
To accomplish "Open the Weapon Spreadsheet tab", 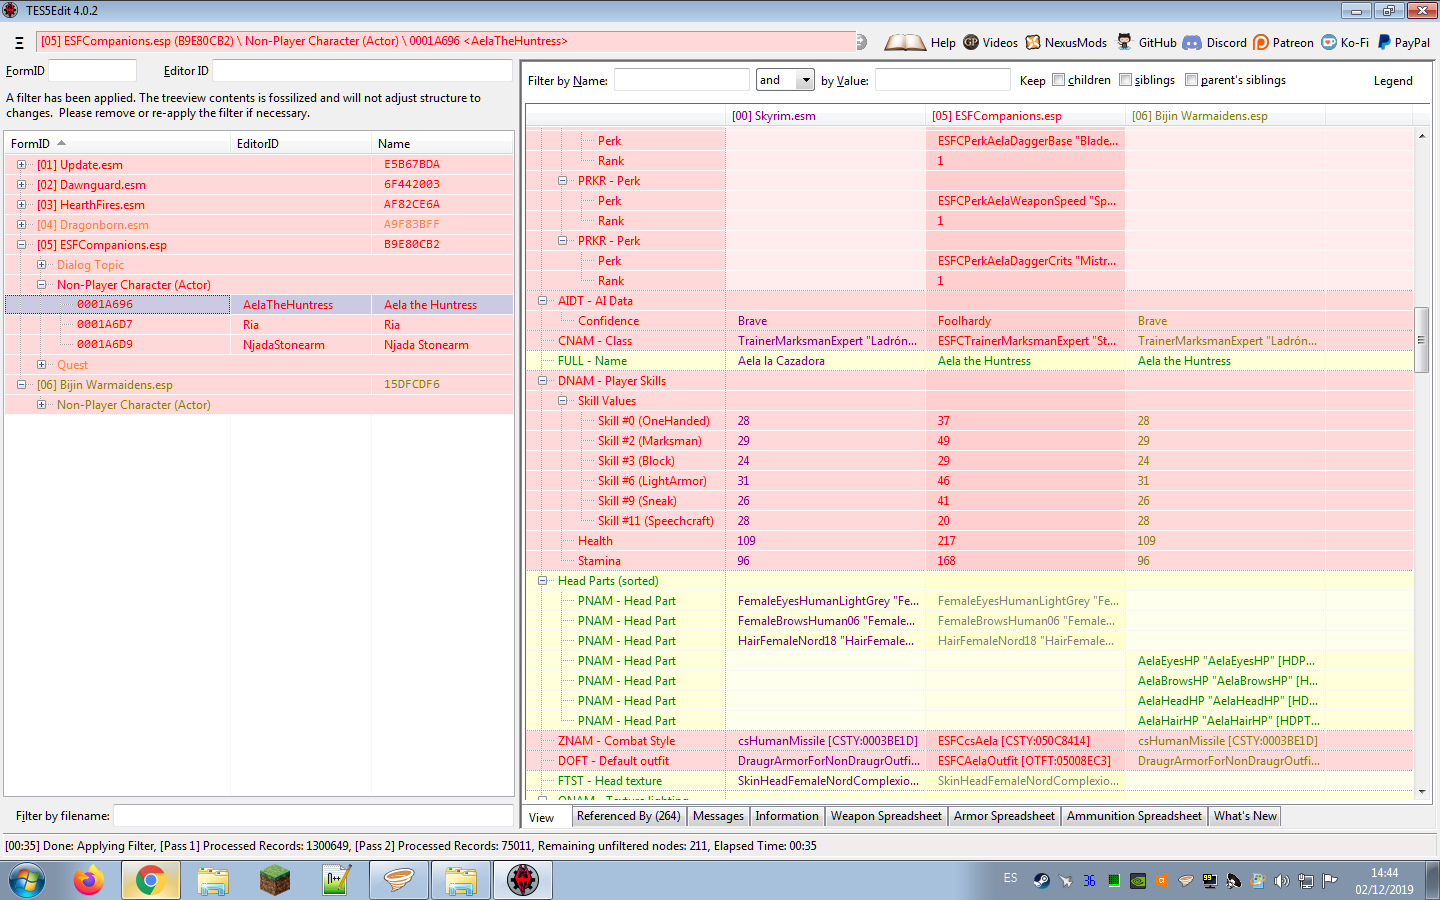I will [886, 816].
